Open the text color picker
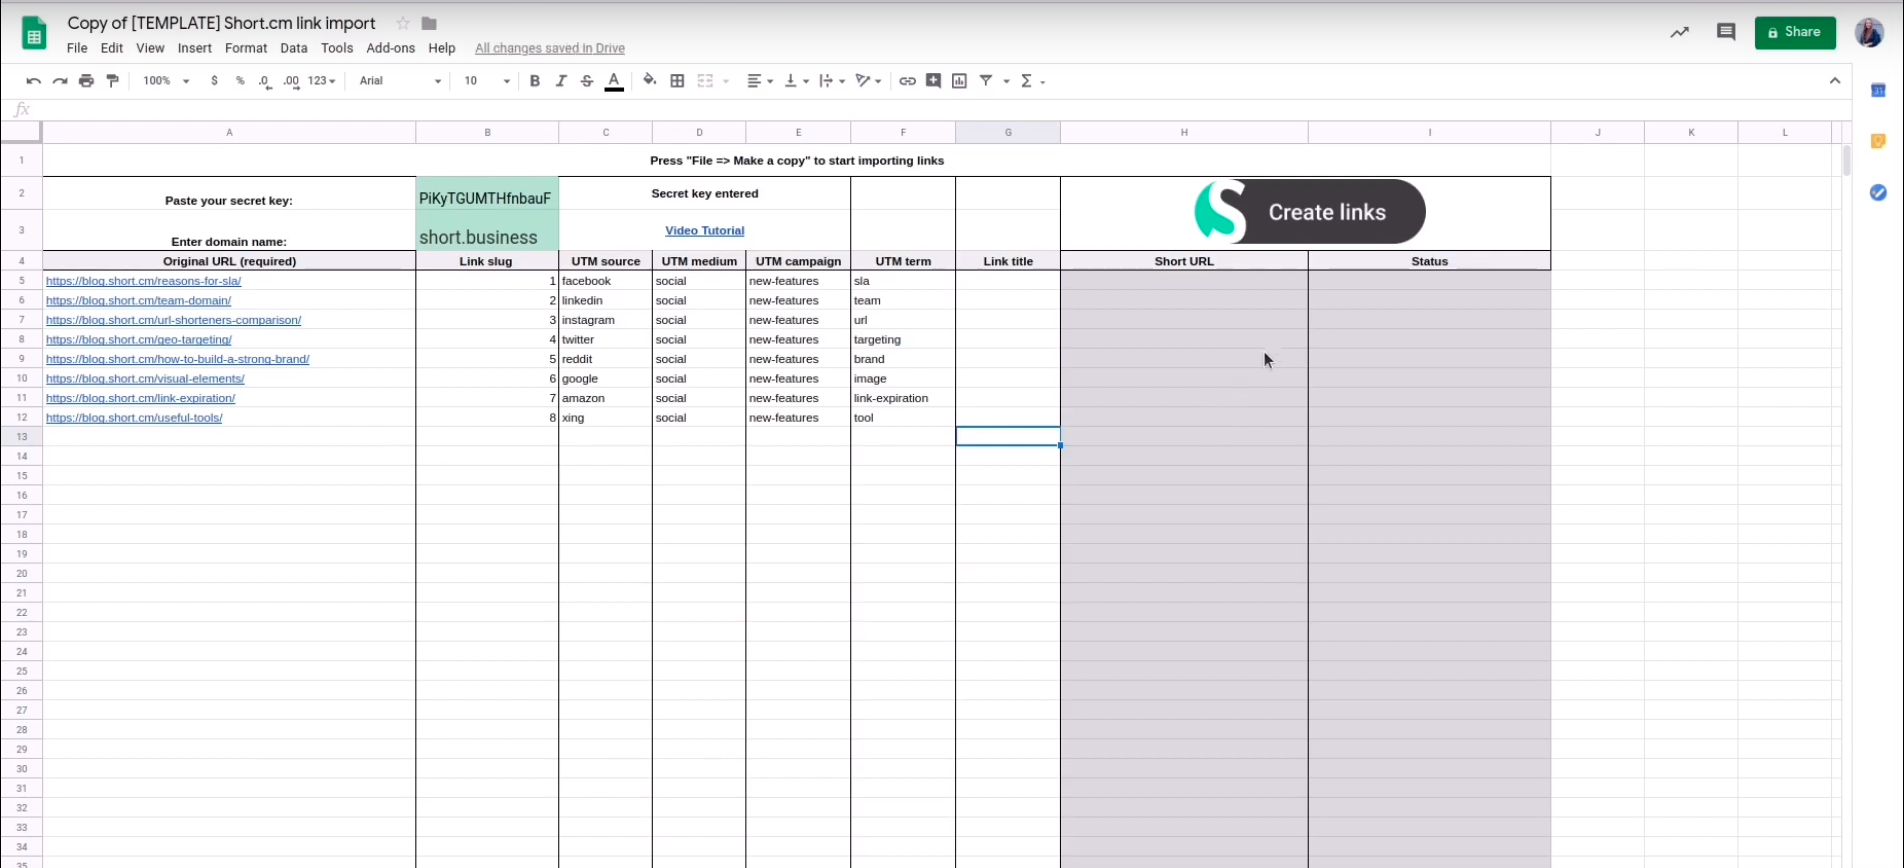 [x=614, y=81]
